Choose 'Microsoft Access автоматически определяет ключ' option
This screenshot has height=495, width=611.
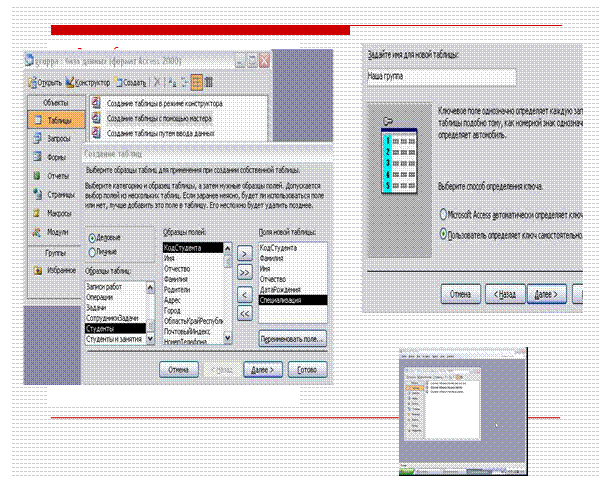coord(443,214)
